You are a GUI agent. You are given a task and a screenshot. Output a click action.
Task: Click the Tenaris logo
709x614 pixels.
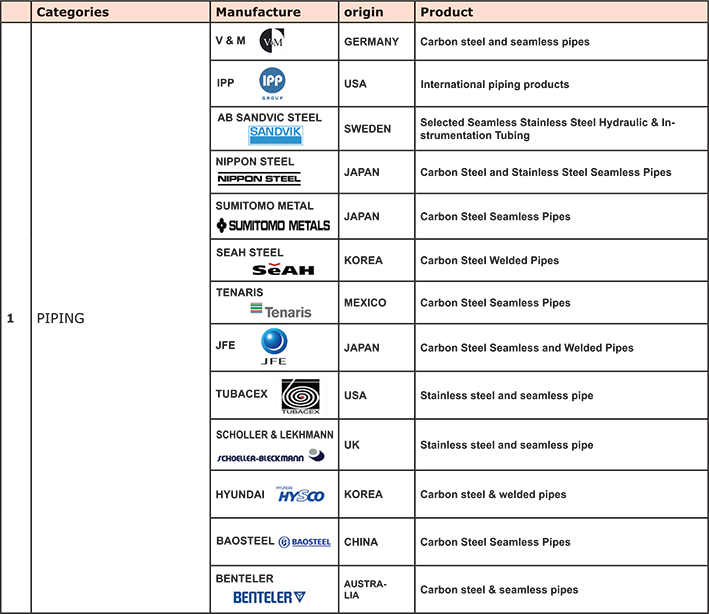point(281,311)
